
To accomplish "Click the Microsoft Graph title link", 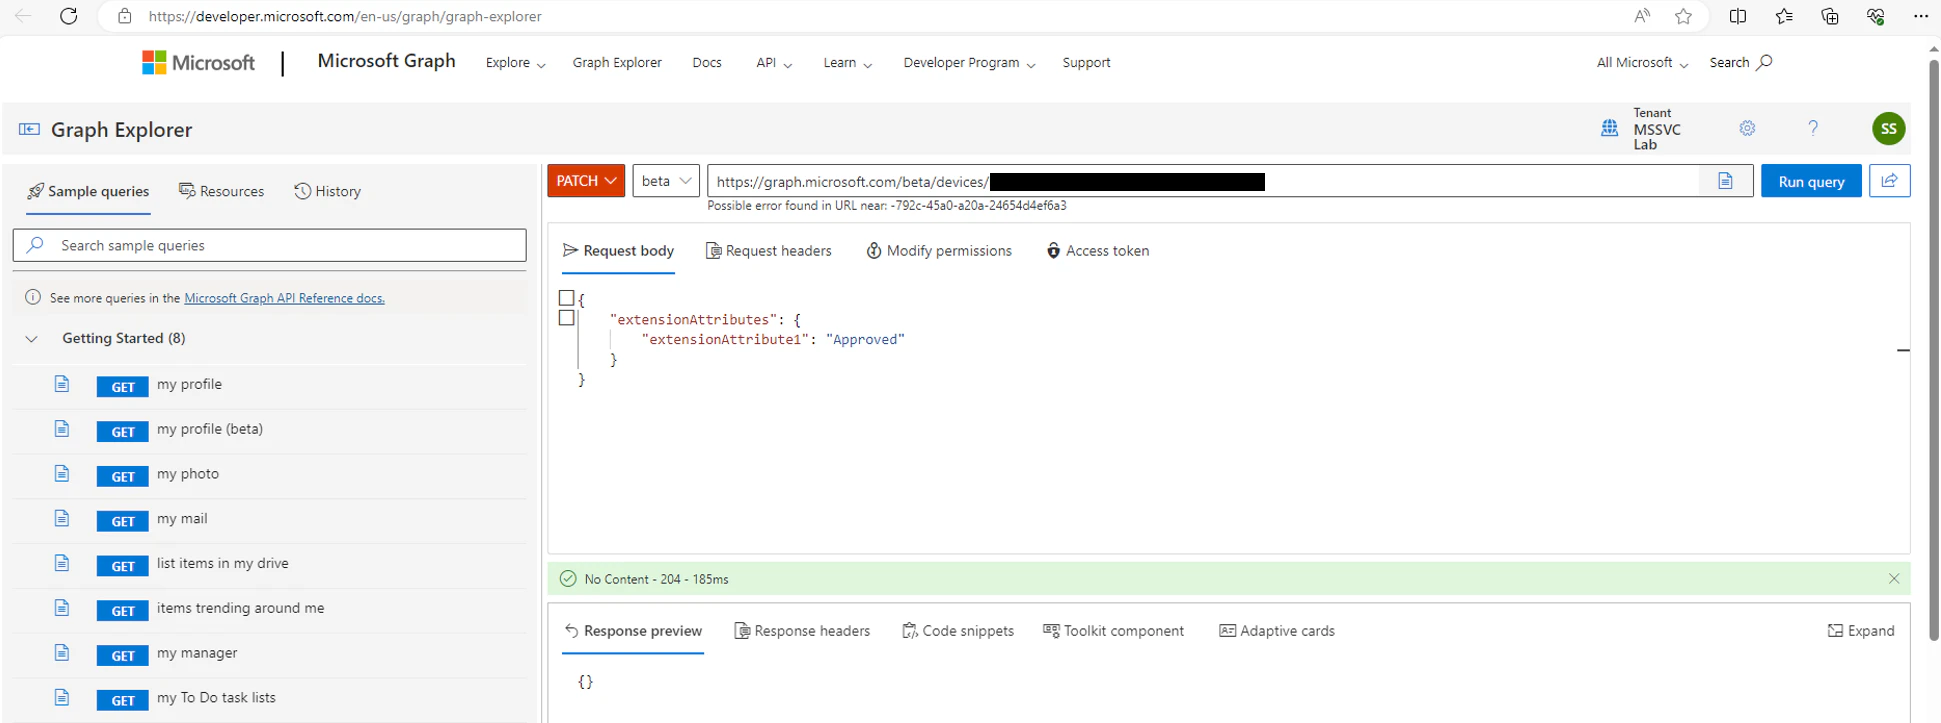I will [x=386, y=61].
